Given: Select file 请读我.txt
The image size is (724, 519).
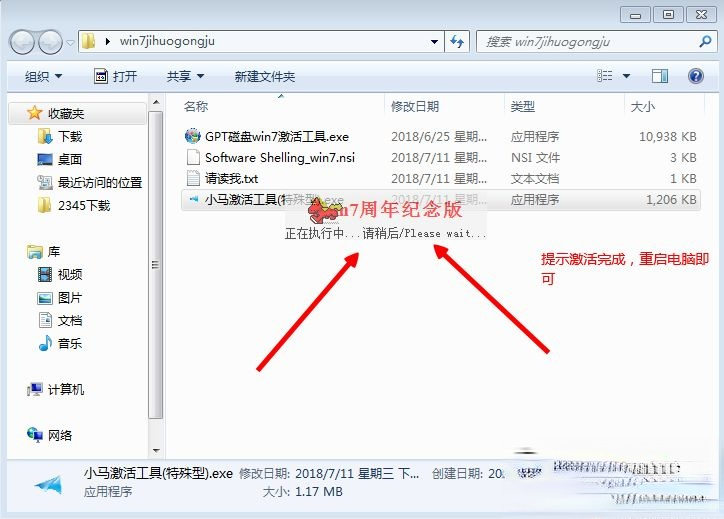Looking at the screenshot, I should (x=231, y=179).
